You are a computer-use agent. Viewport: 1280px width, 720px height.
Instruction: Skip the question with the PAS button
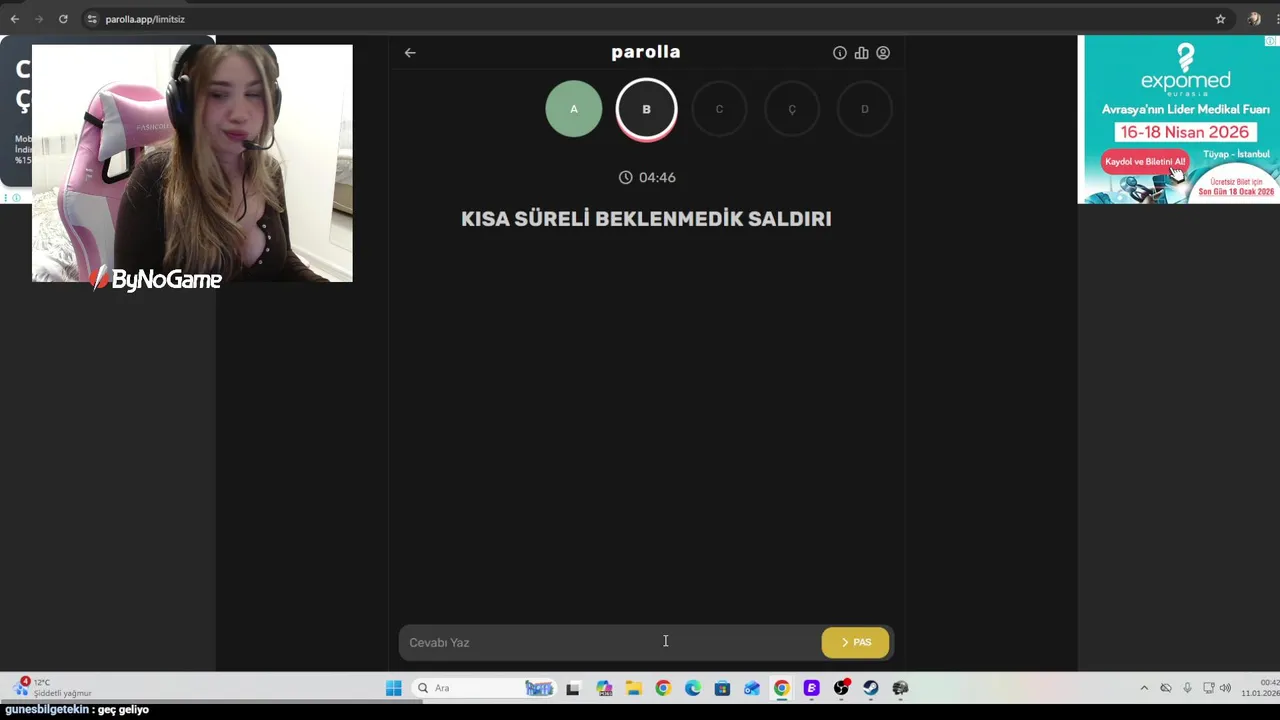855,642
